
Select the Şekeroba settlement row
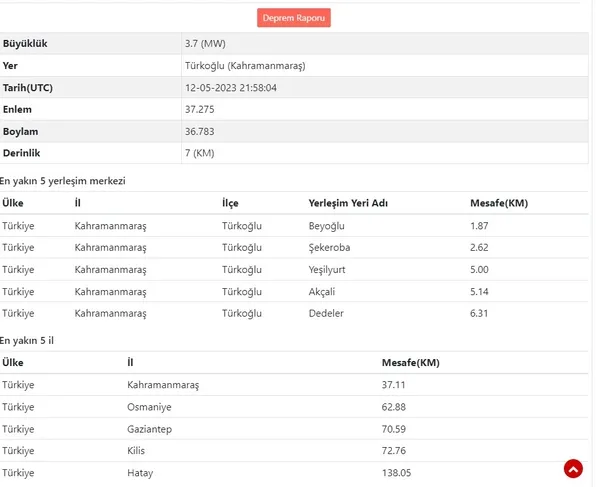pyautogui.click(x=294, y=248)
